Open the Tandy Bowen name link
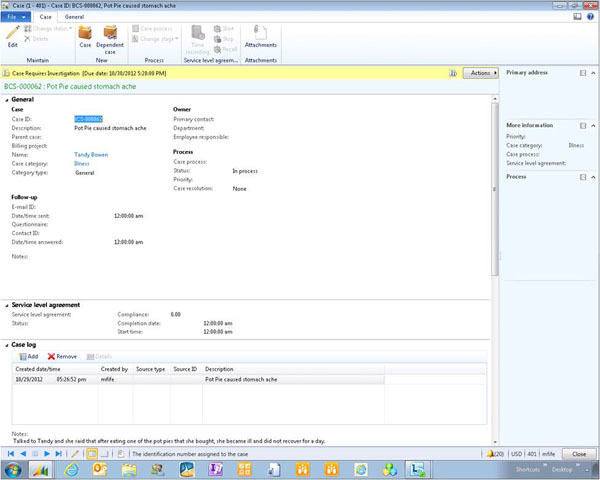 coord(91,155)
